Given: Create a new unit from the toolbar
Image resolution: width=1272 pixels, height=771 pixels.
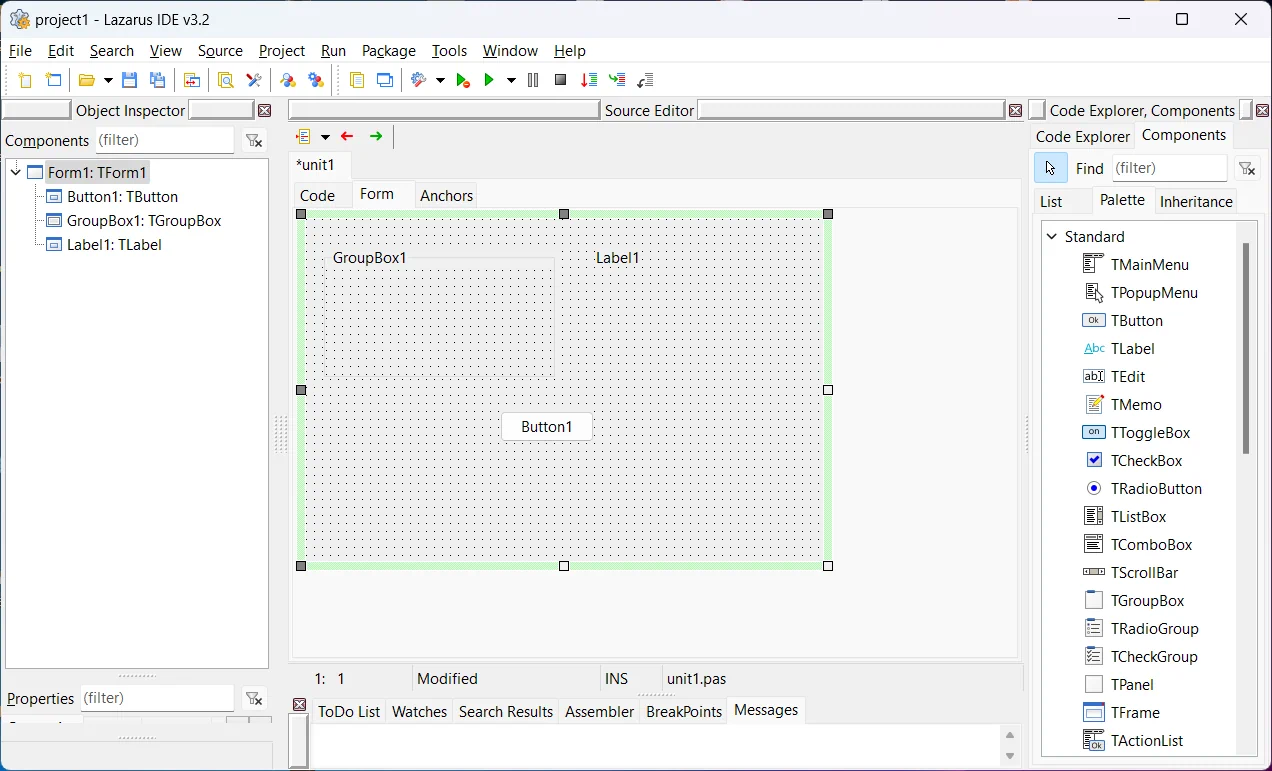Looking at the screenshot, I should coord(25,80).
